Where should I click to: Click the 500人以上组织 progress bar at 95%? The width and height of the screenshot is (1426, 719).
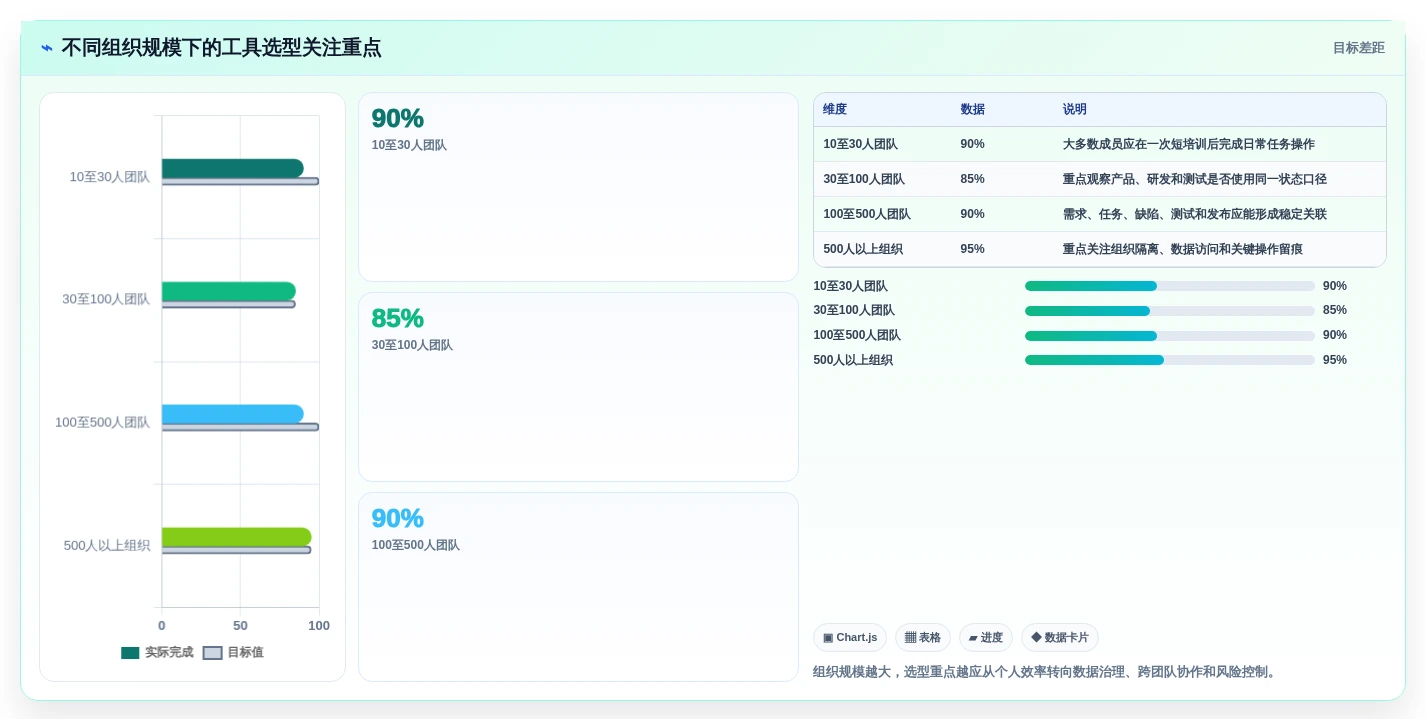1170,360
